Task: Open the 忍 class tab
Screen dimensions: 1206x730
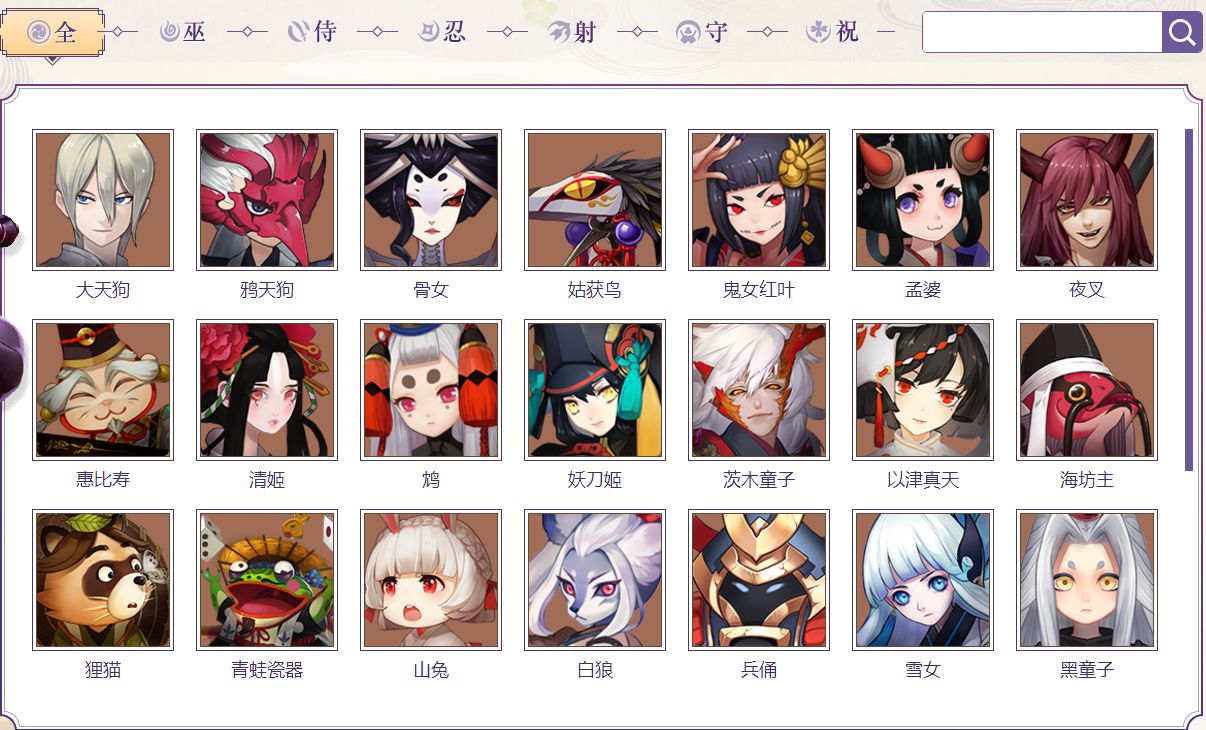Action: click(442, 32)
